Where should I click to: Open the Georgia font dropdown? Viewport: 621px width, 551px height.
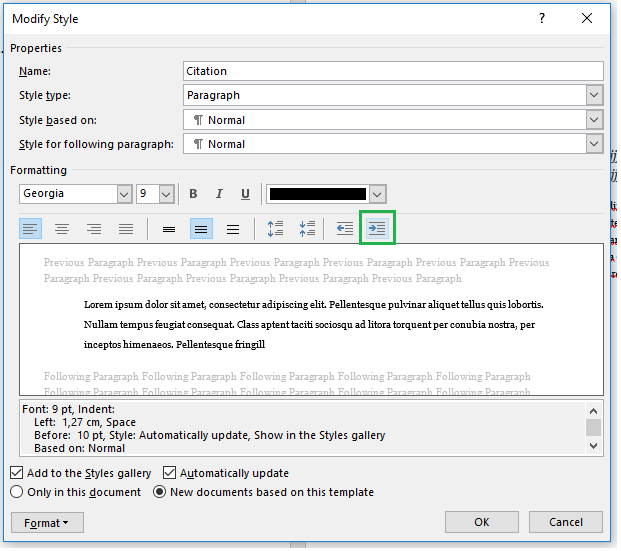[x=124, y=194]
